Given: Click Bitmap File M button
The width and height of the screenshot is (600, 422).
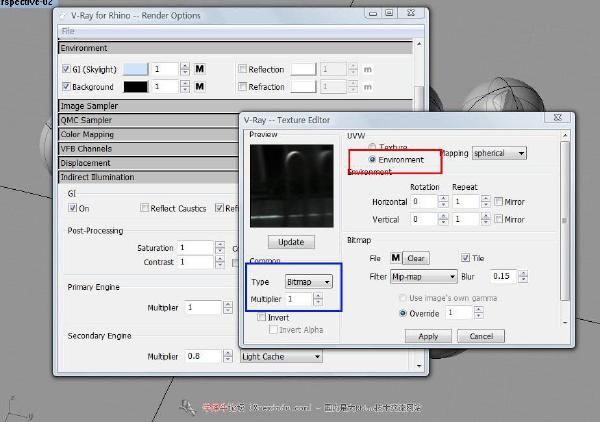Looking at the screenshot, I should pos(395,258).
